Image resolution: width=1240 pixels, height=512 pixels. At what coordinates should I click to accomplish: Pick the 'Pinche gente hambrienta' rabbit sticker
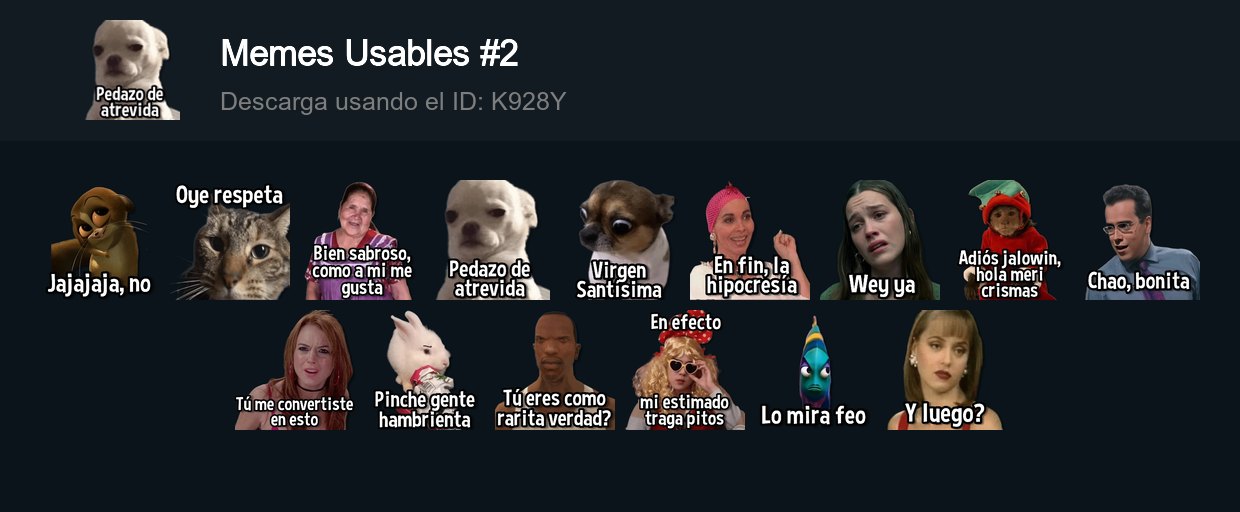tap(425, 370)
